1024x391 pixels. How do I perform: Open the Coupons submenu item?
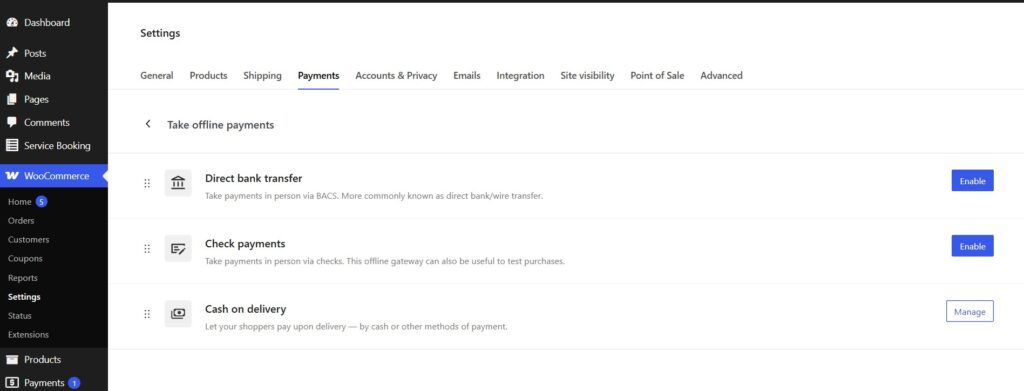tap(25, 258)
